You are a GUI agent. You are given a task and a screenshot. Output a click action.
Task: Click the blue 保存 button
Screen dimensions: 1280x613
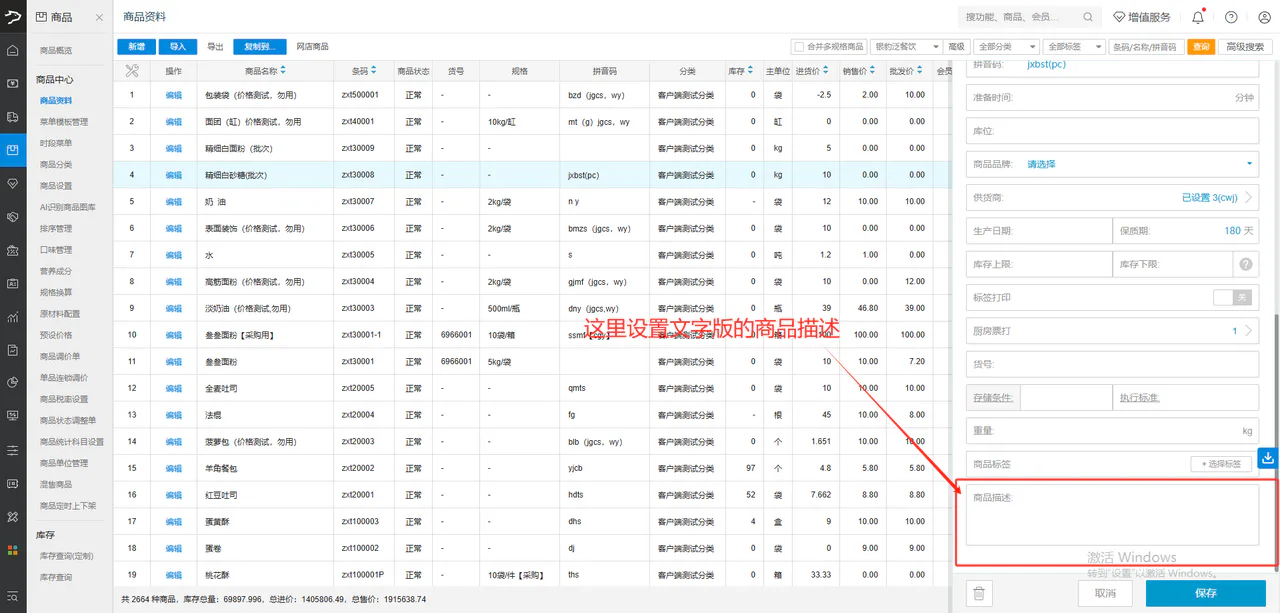(x=1206, y=593)
